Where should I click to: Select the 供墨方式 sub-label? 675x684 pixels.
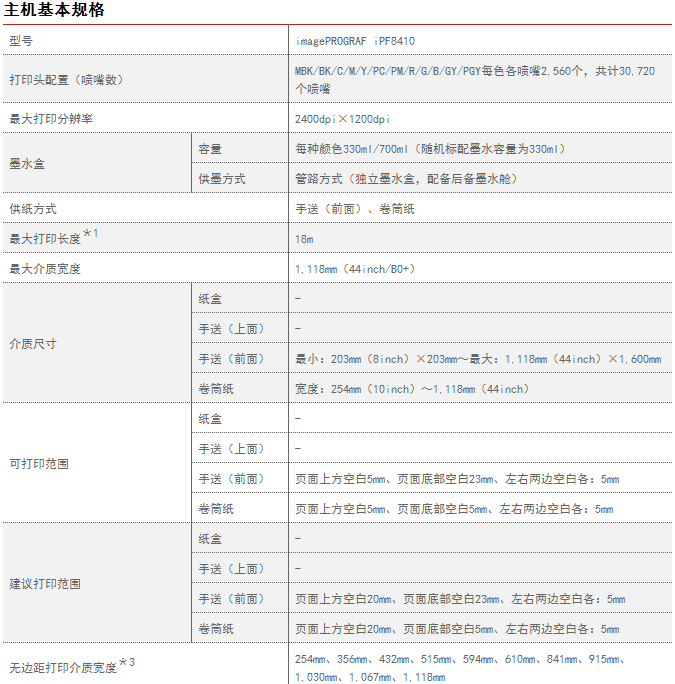coord(222,179)
